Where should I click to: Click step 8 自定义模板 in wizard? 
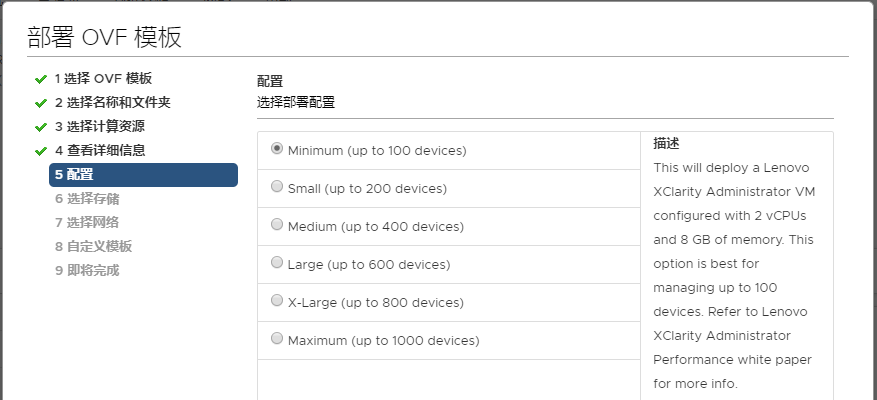(93, 247)
